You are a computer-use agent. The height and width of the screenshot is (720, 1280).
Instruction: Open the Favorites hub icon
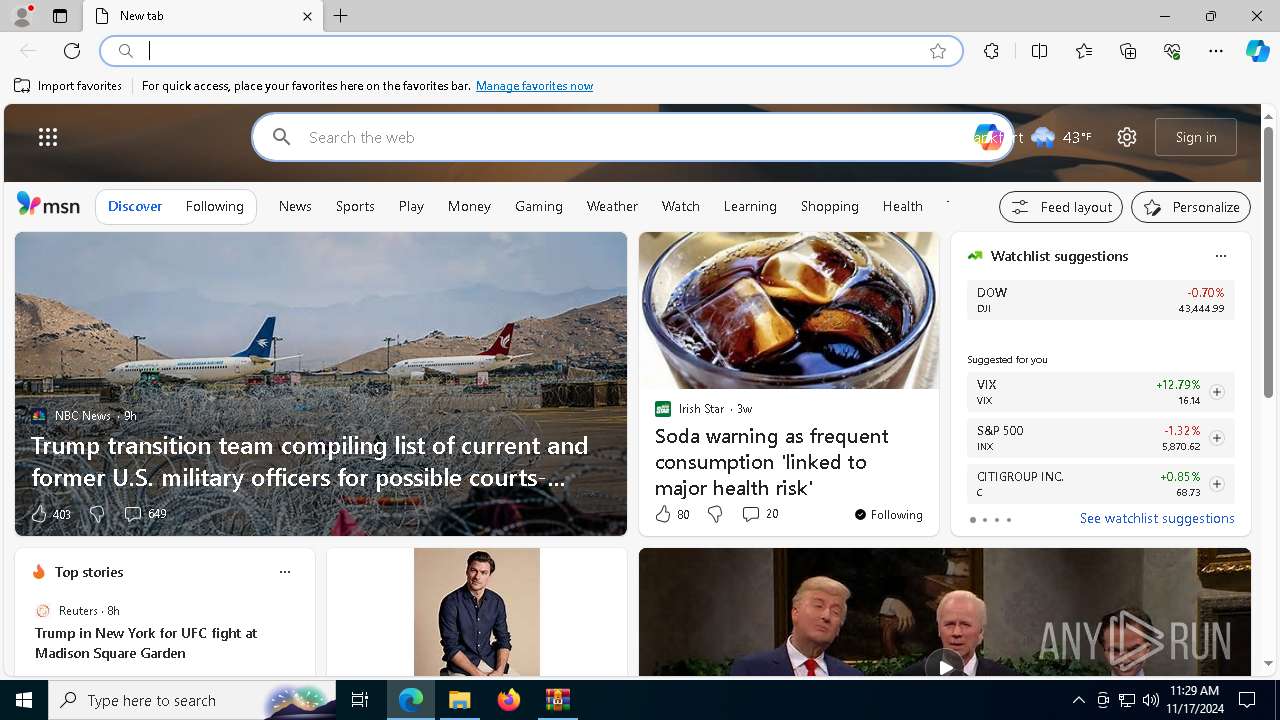pyautogui.click(x=1084, y=51)
